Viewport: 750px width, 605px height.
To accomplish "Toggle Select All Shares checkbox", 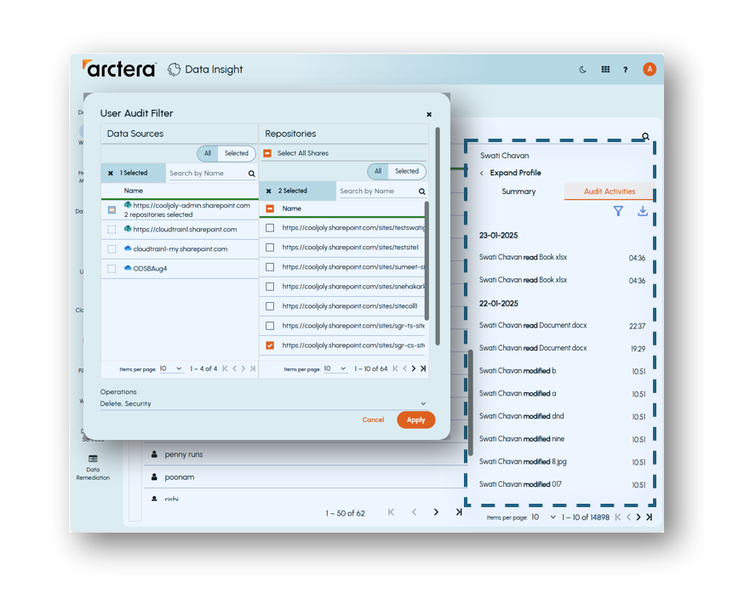I will 267,153.
